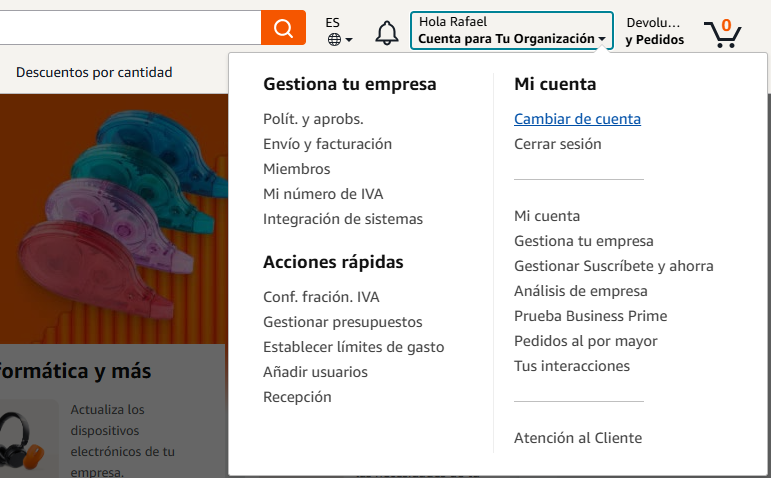
Task: Open the Recepción link
Action: [x=297, y=397]
